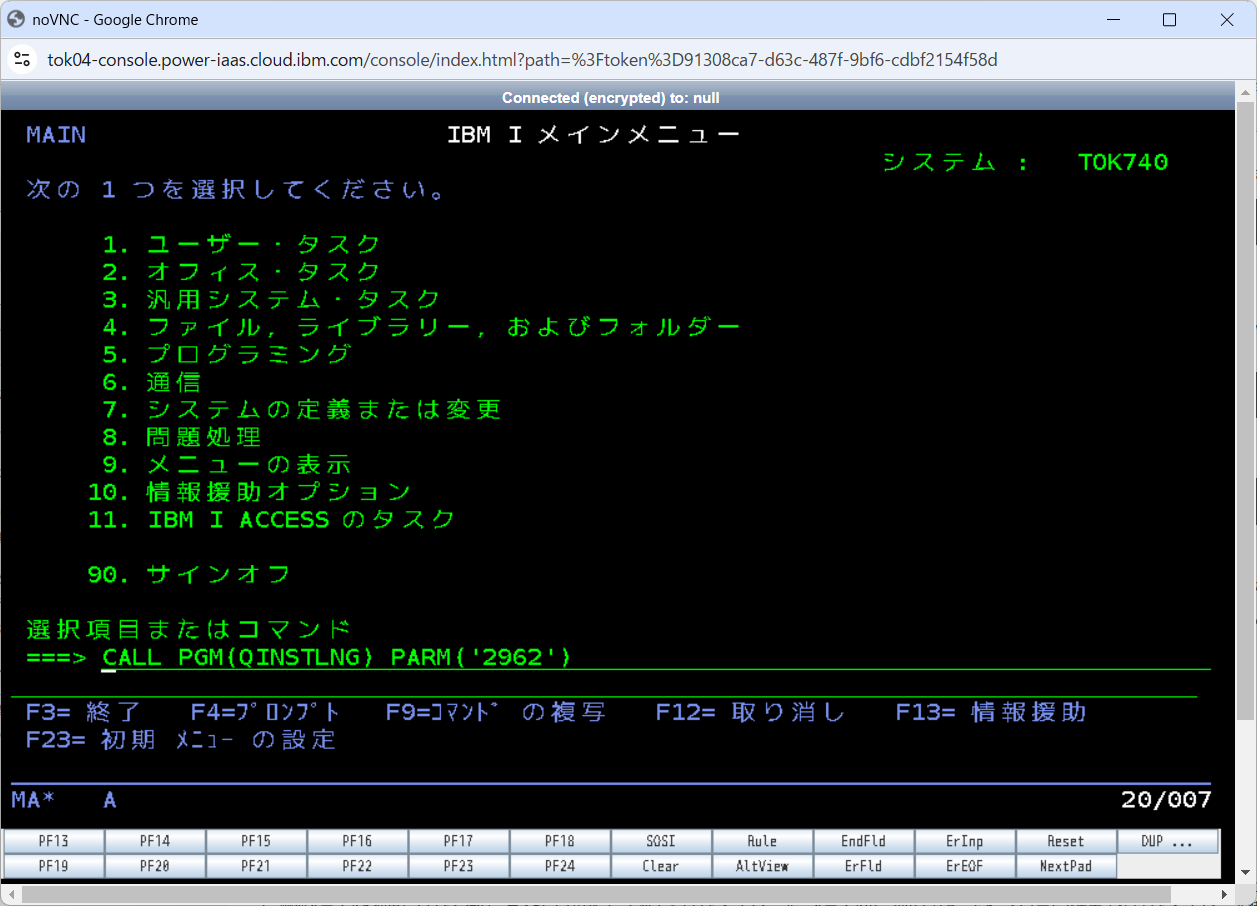Image resolution: width=1257 pixels, height=906 pixels.
Task: Click the command input line after ===>
Action: pyautogui.click(x=655, y=657)
